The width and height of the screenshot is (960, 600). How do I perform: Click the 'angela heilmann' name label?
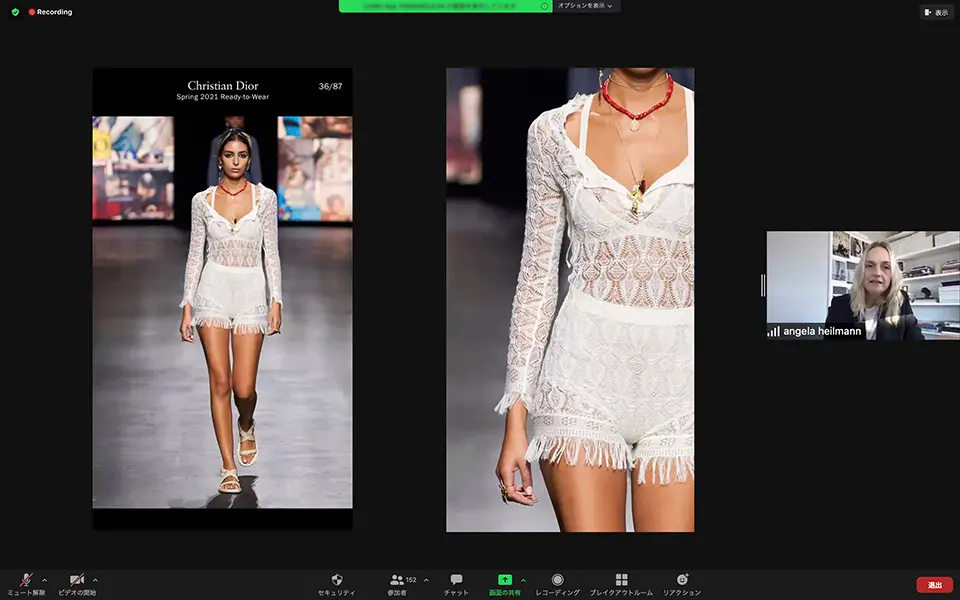(x=822, y=331)
